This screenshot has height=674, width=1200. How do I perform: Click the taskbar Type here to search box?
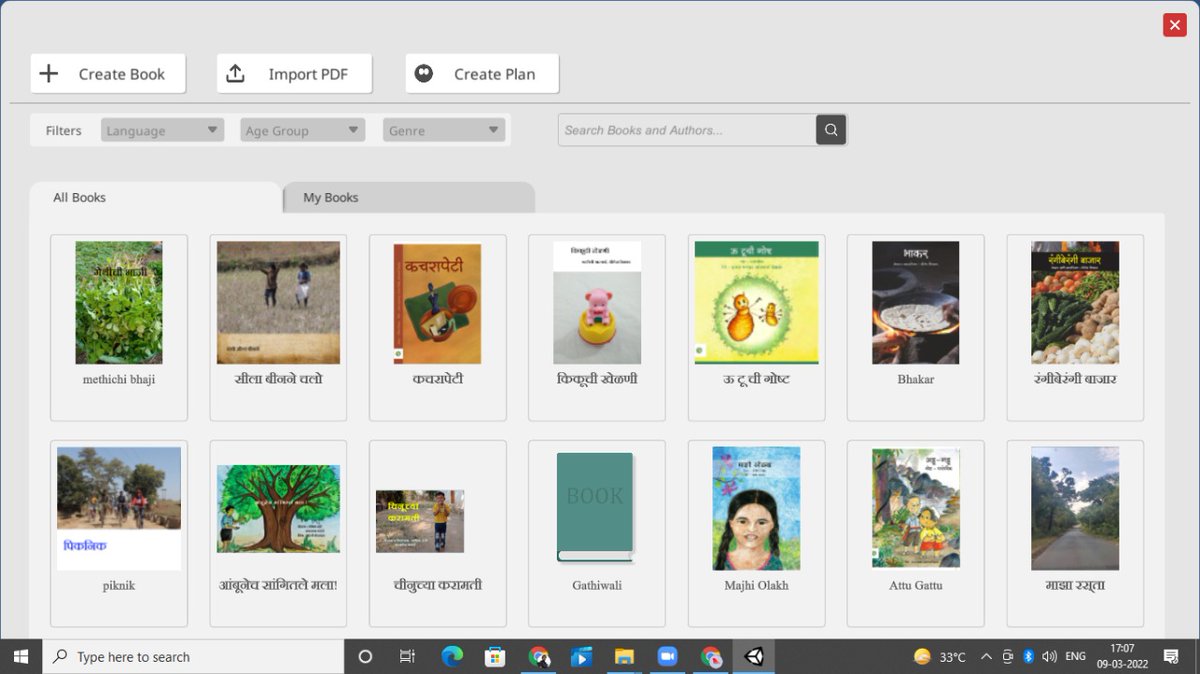[x=193, y=657]
